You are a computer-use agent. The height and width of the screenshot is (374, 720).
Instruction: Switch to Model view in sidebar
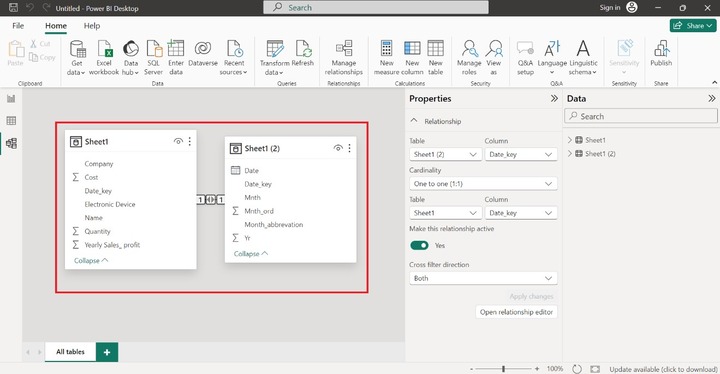tap(11, 143)
